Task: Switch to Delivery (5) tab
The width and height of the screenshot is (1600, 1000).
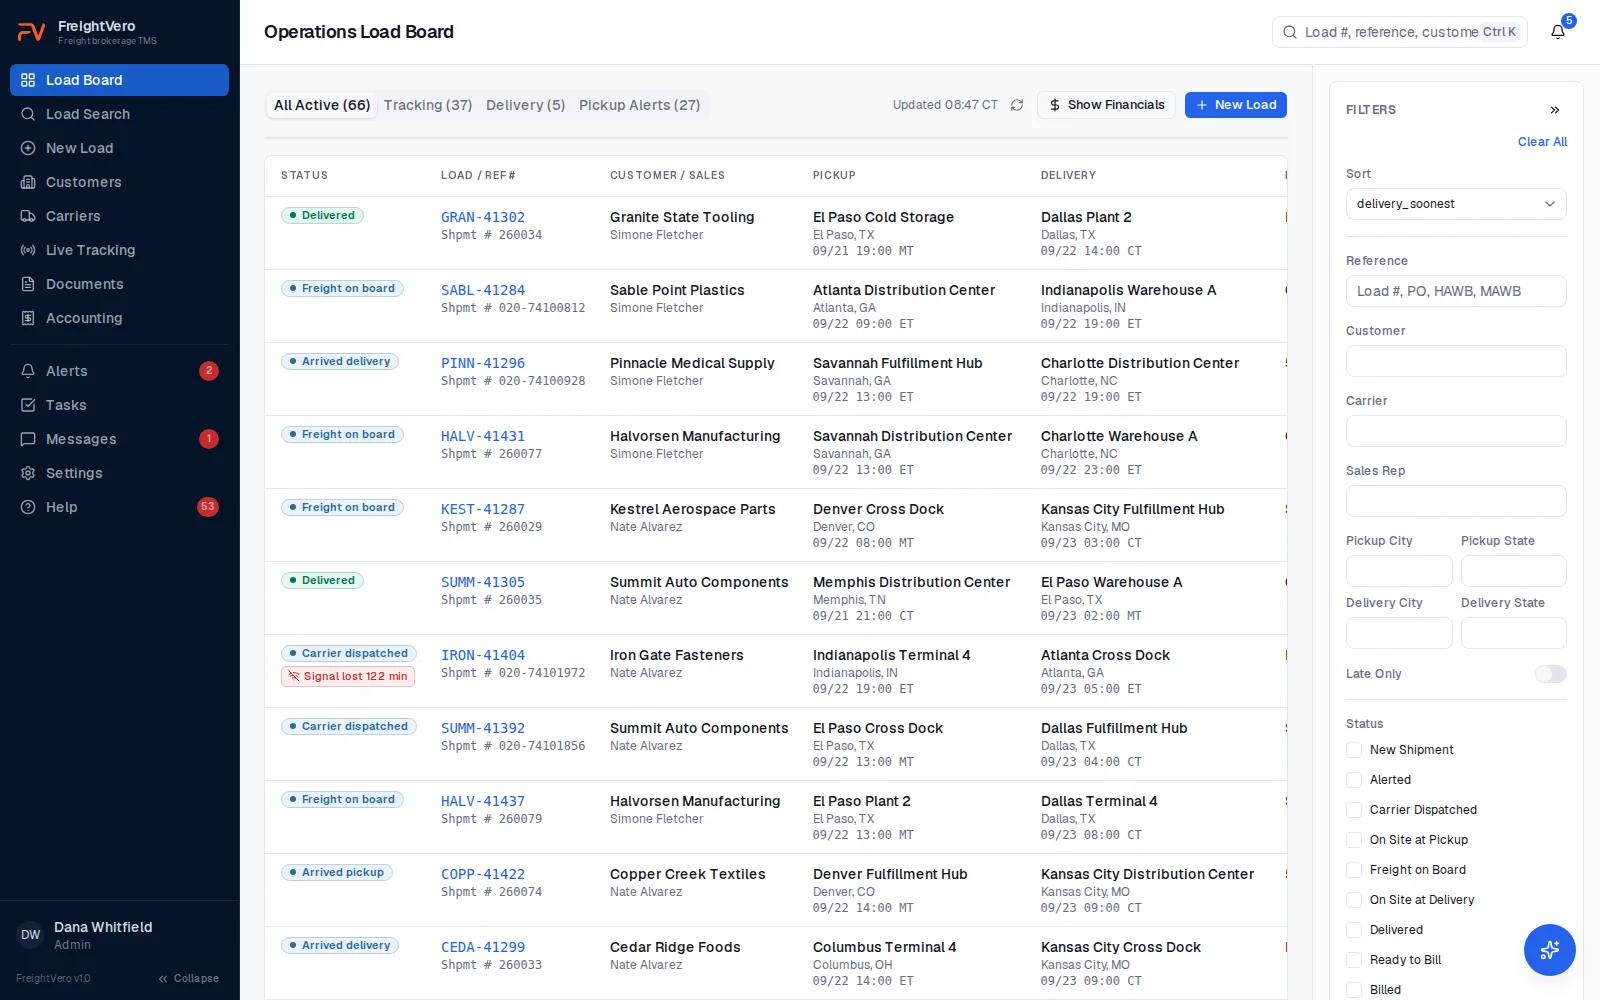Action: click(x=525, y=105)
